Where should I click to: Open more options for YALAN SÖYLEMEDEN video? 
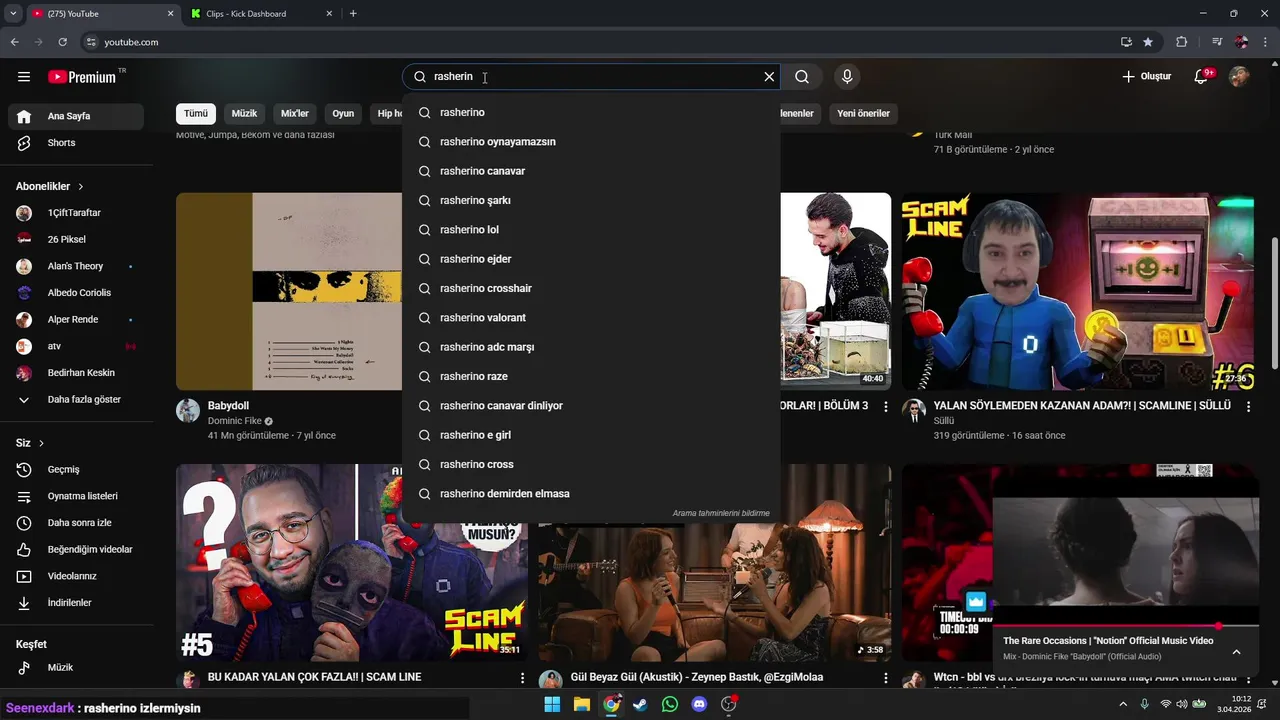click(x=1248, y=407)
